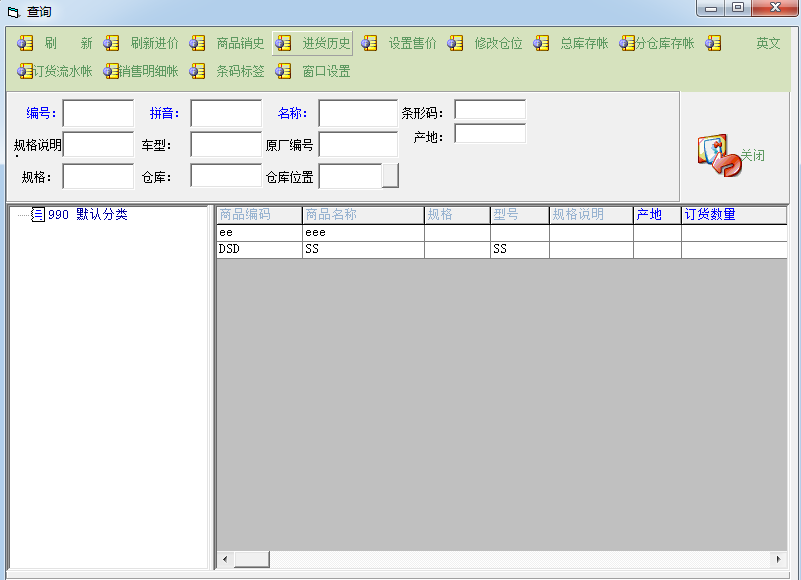801x580 pixels.
Task: Minimize the 查询 window
Action: tap(711, 8)
